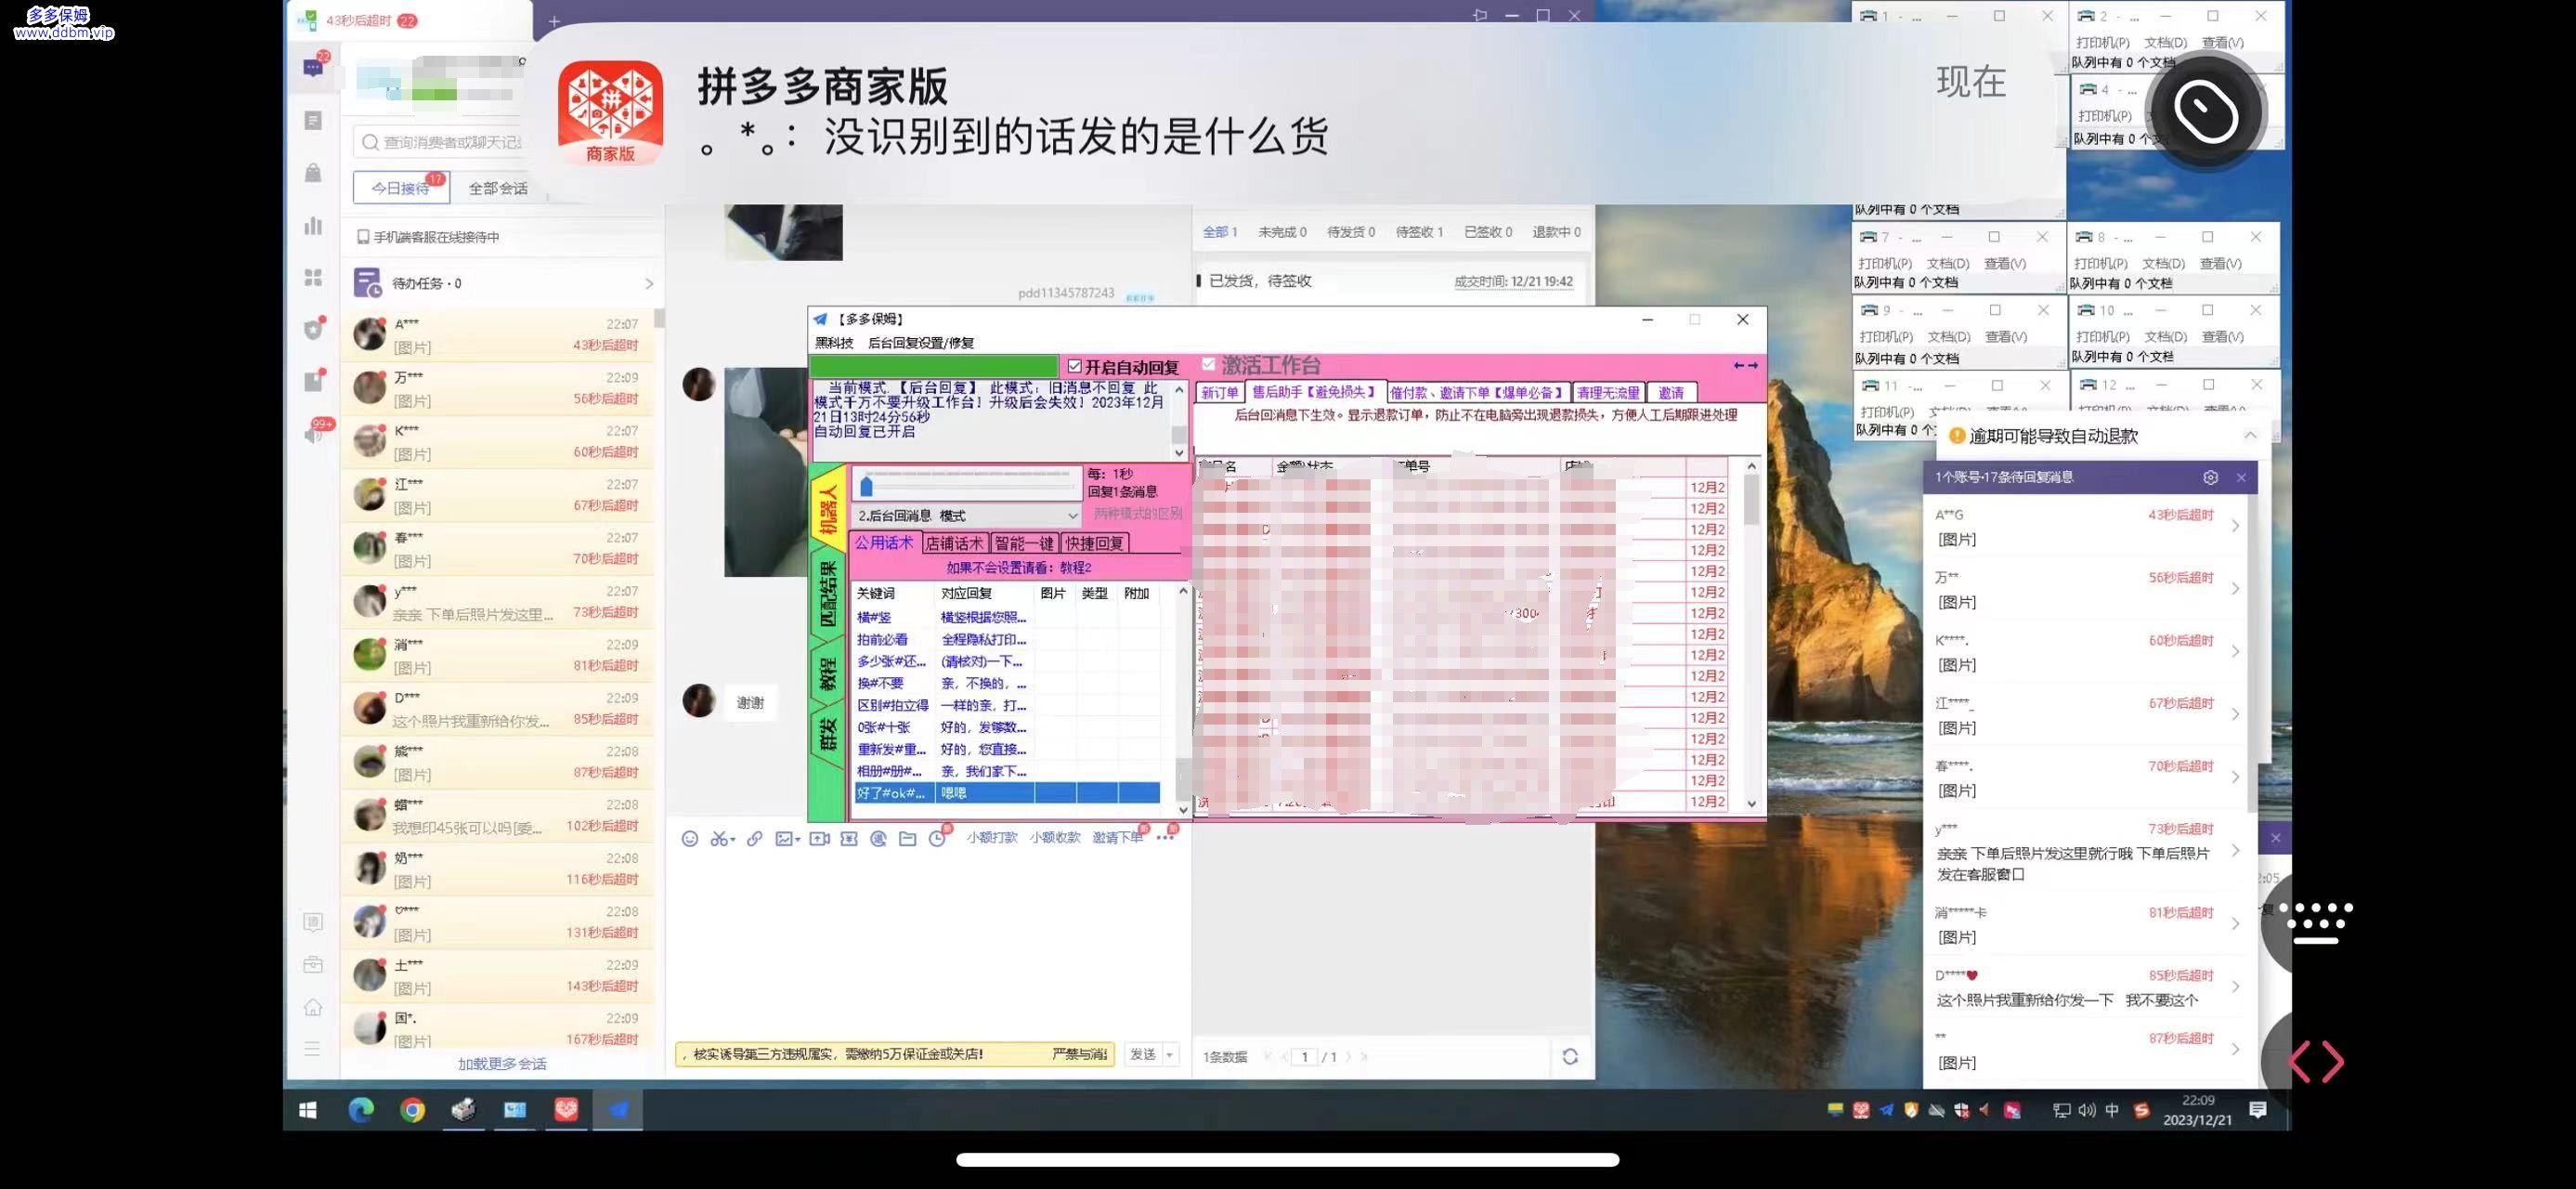2576x1189 pixels.
Task: Click the Pinduoduo merchant notification app icon
Action: (x=610, y=112)
